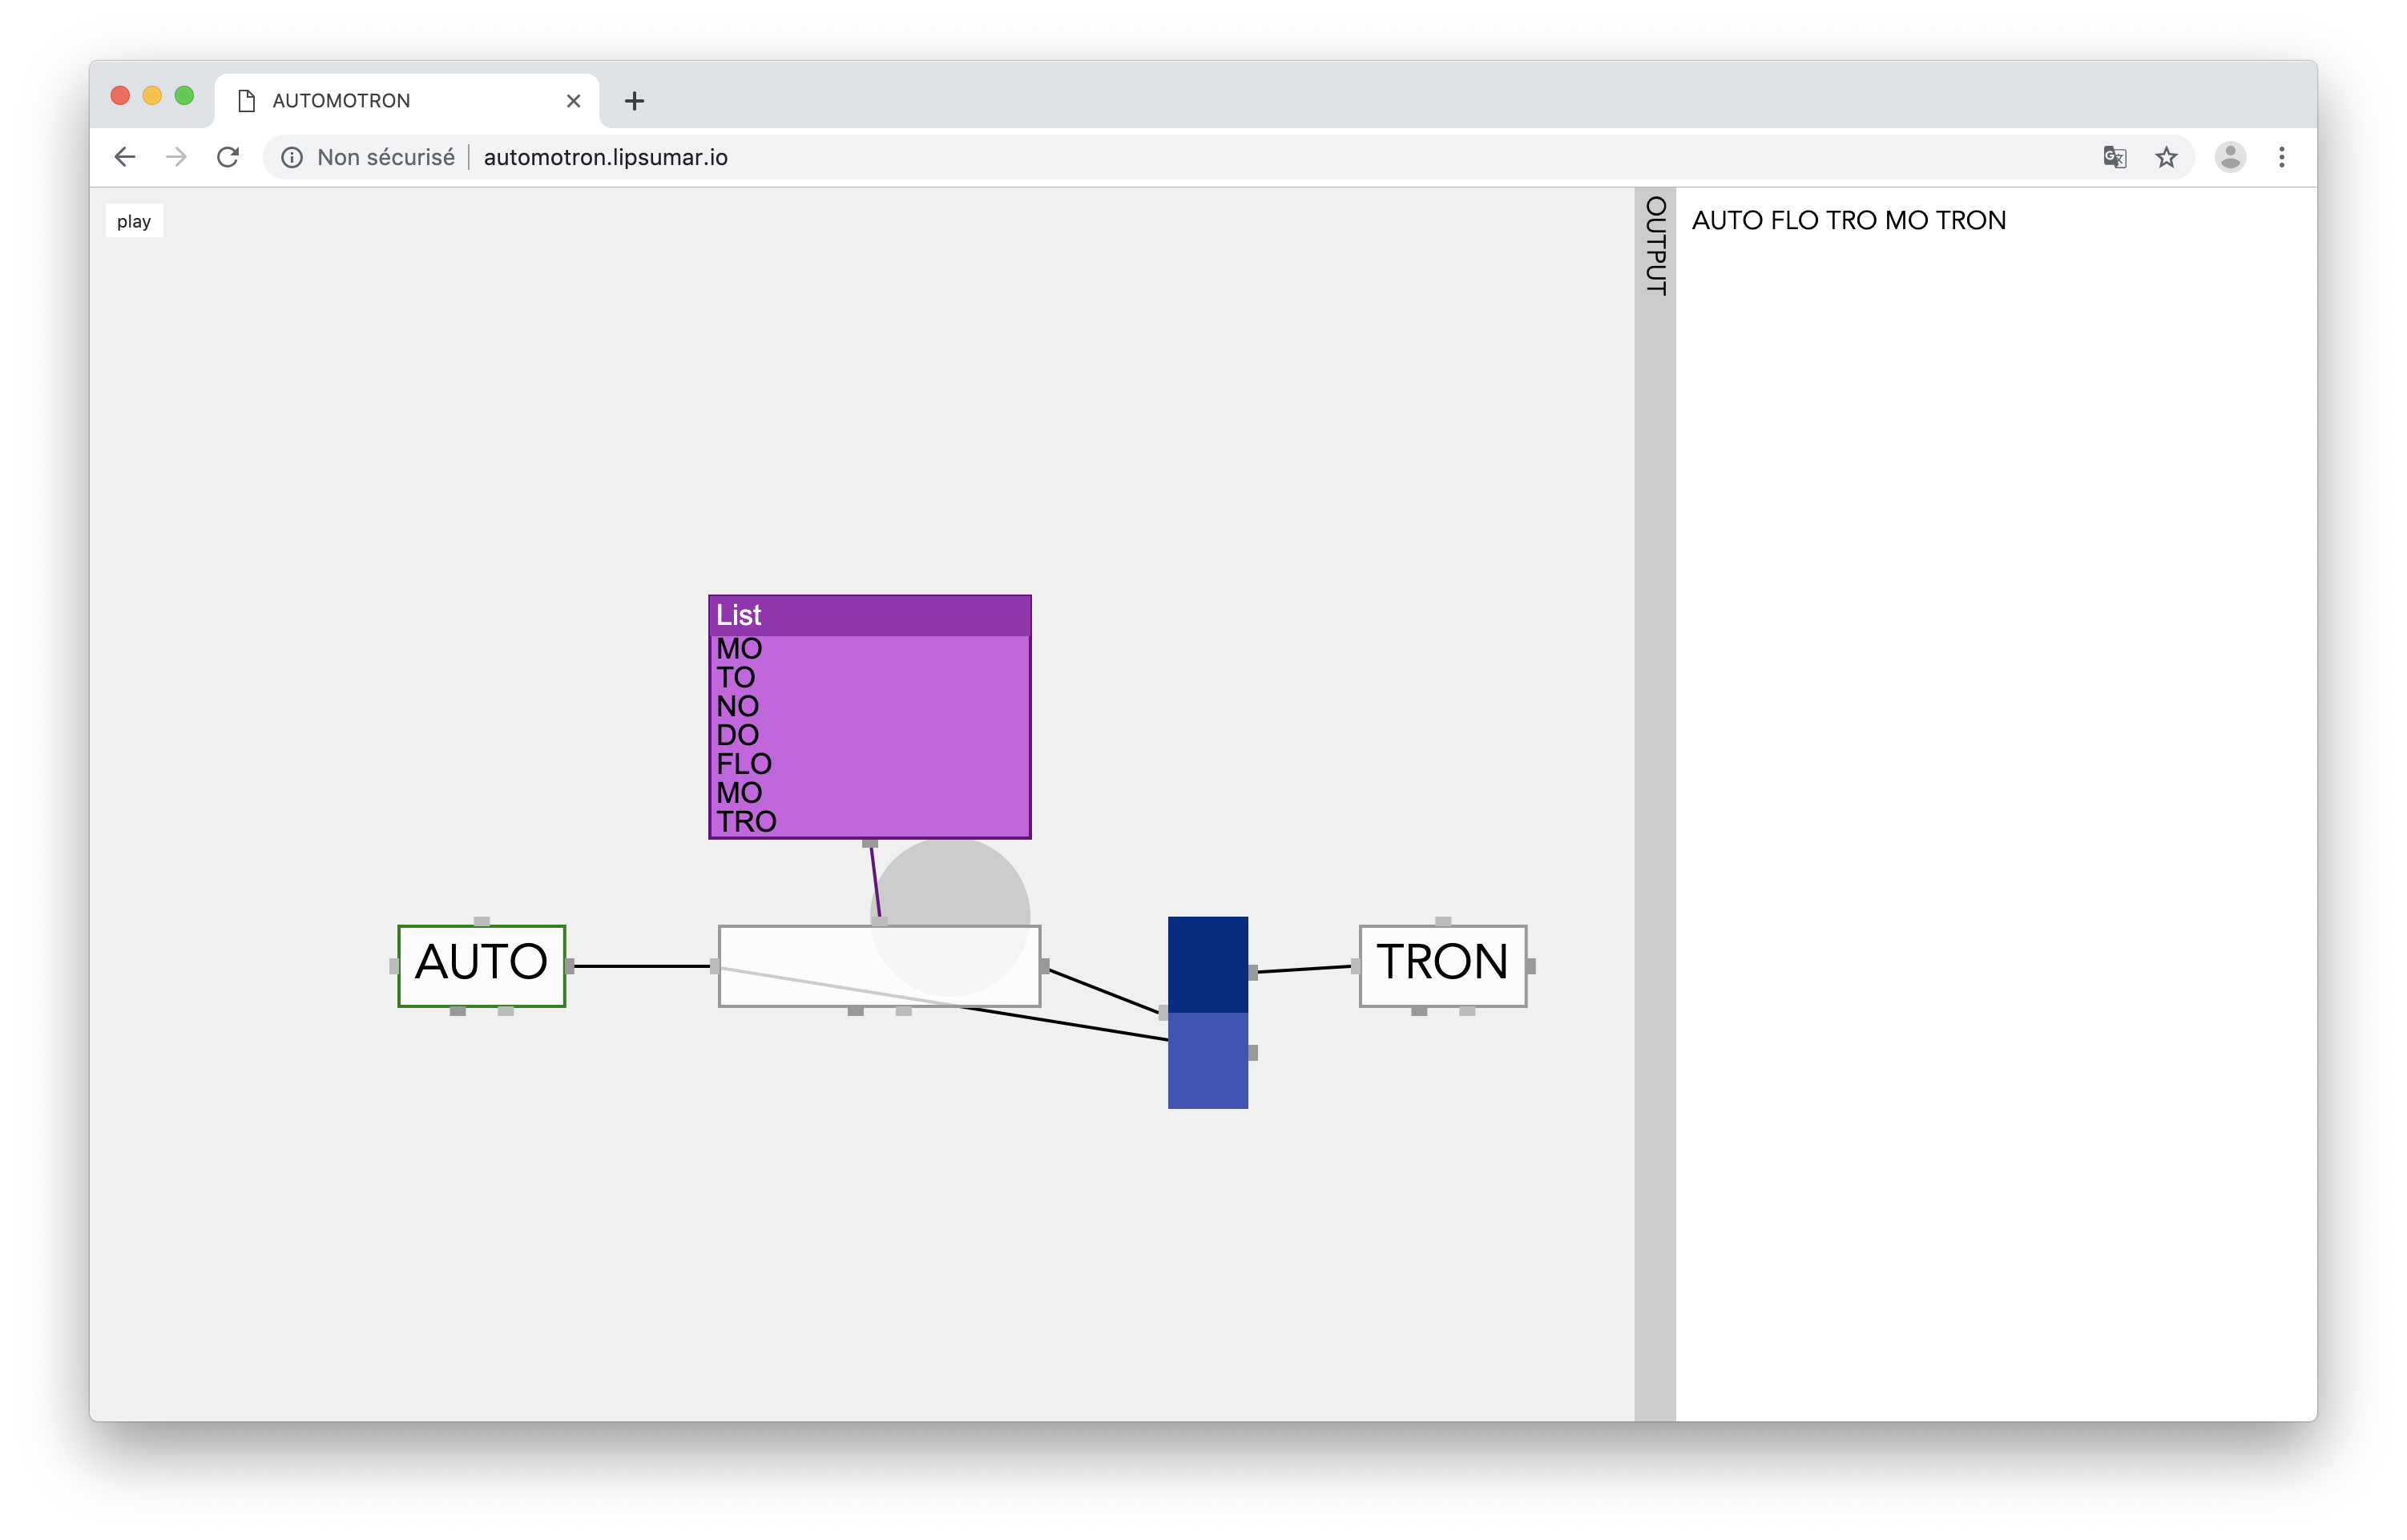This screenshot has width=2407, height=1540.
Task: Reload the page
Action: point(228,157)
